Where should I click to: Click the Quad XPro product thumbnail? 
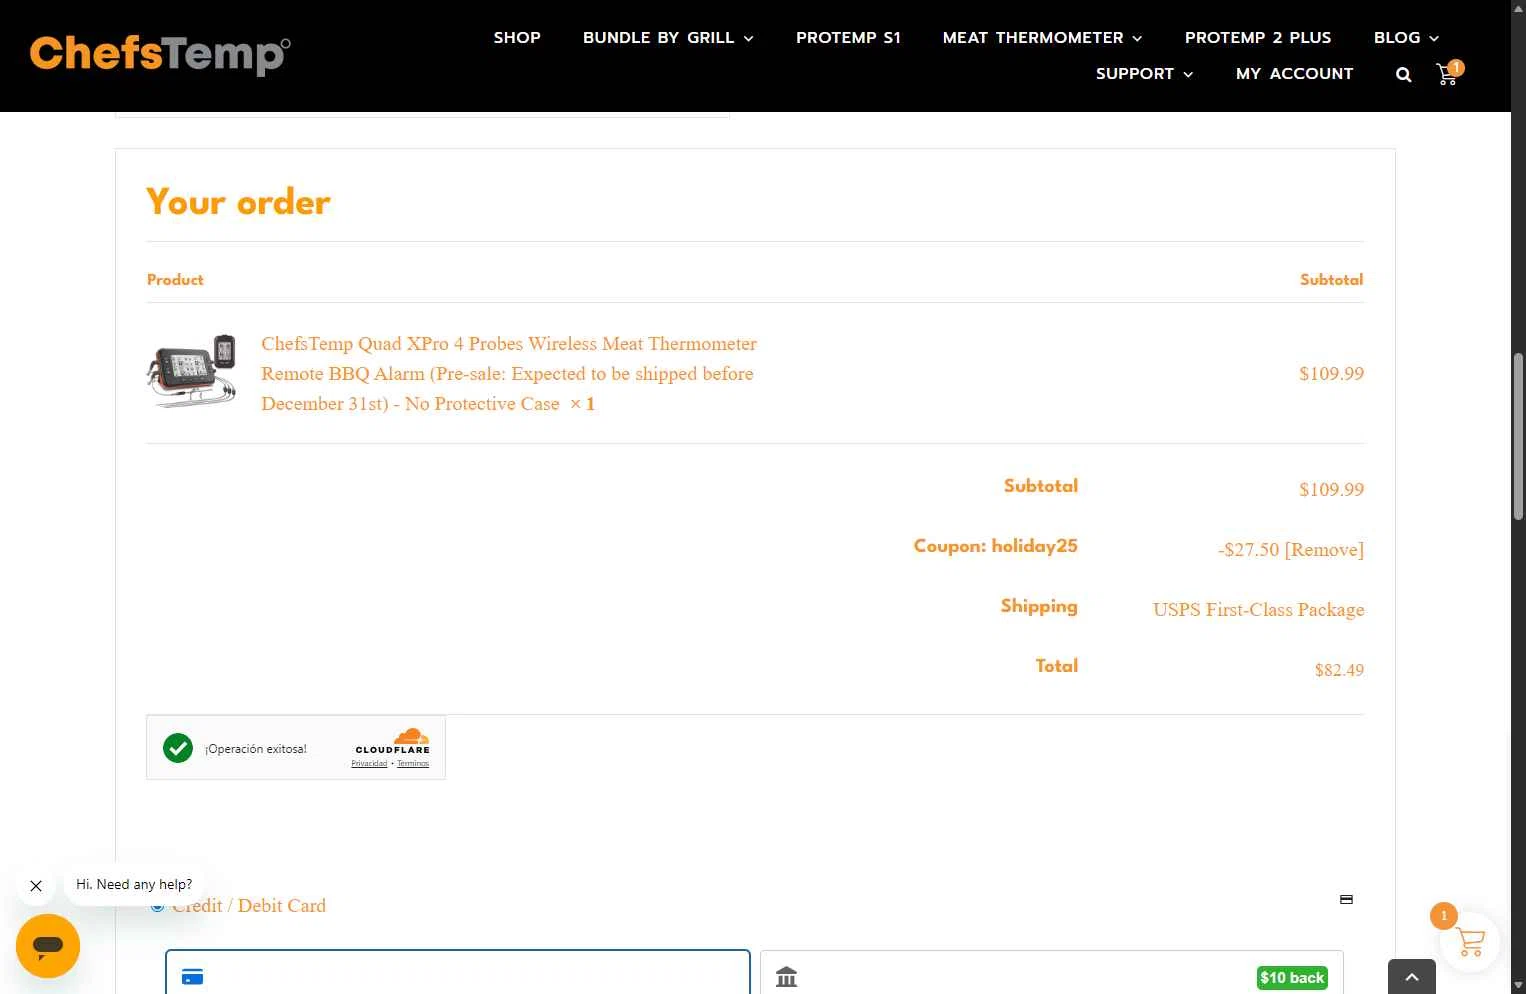[193, 371]
